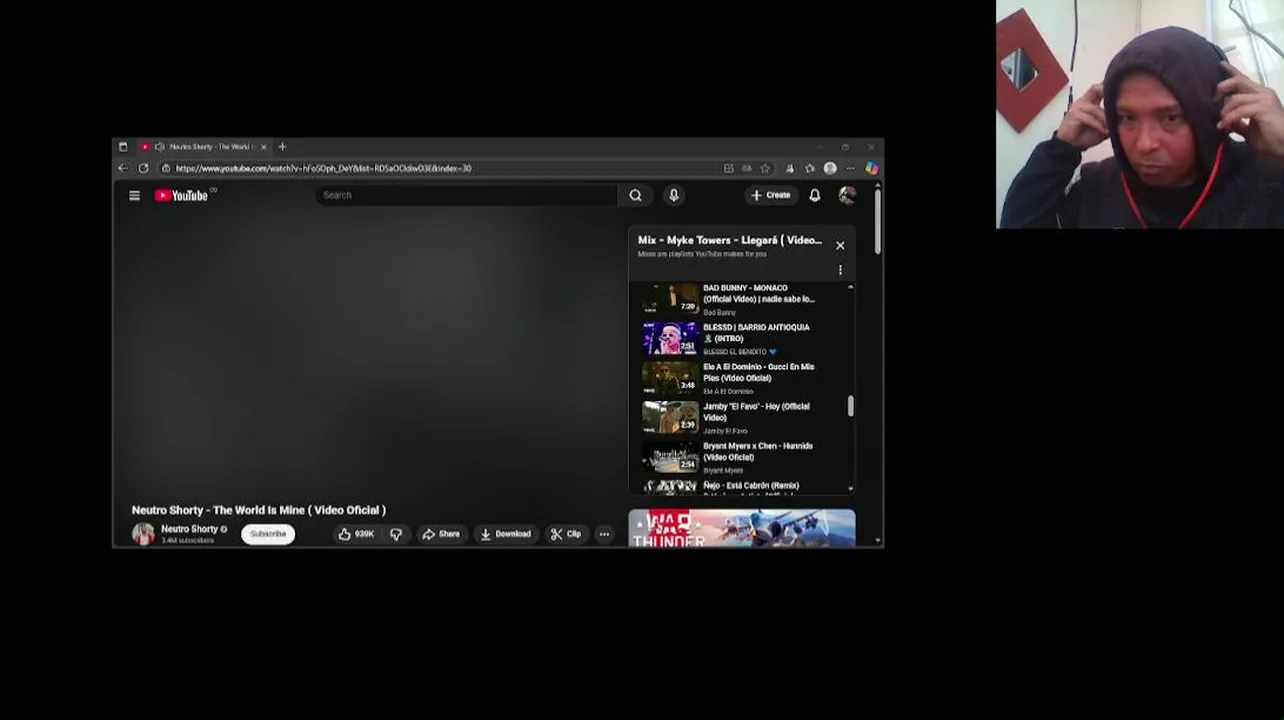1284x720 pixels.
Task: Search with your voice microphone icon
Action: point(674,195)
